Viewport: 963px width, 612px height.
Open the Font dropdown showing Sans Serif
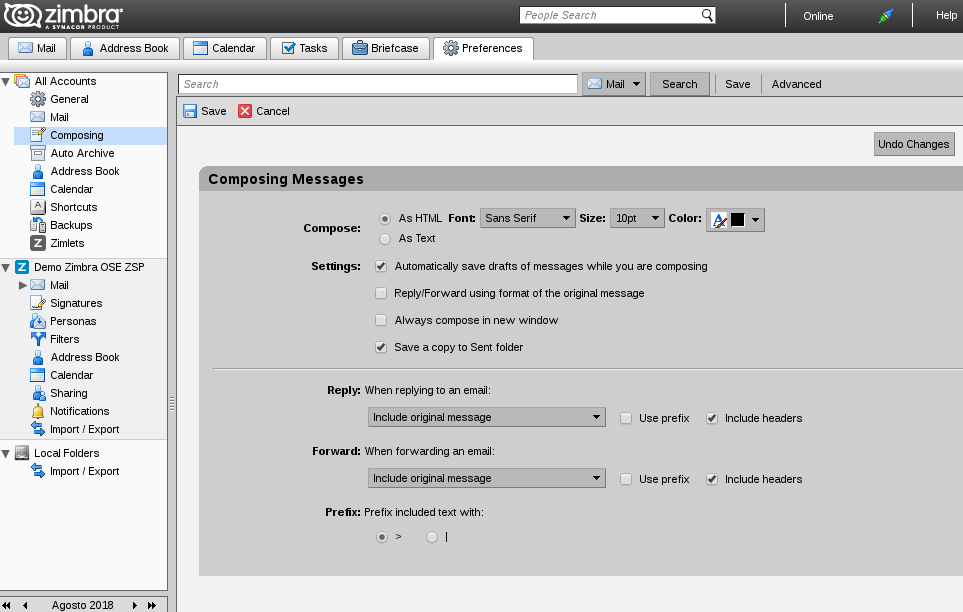pos(528,218)
